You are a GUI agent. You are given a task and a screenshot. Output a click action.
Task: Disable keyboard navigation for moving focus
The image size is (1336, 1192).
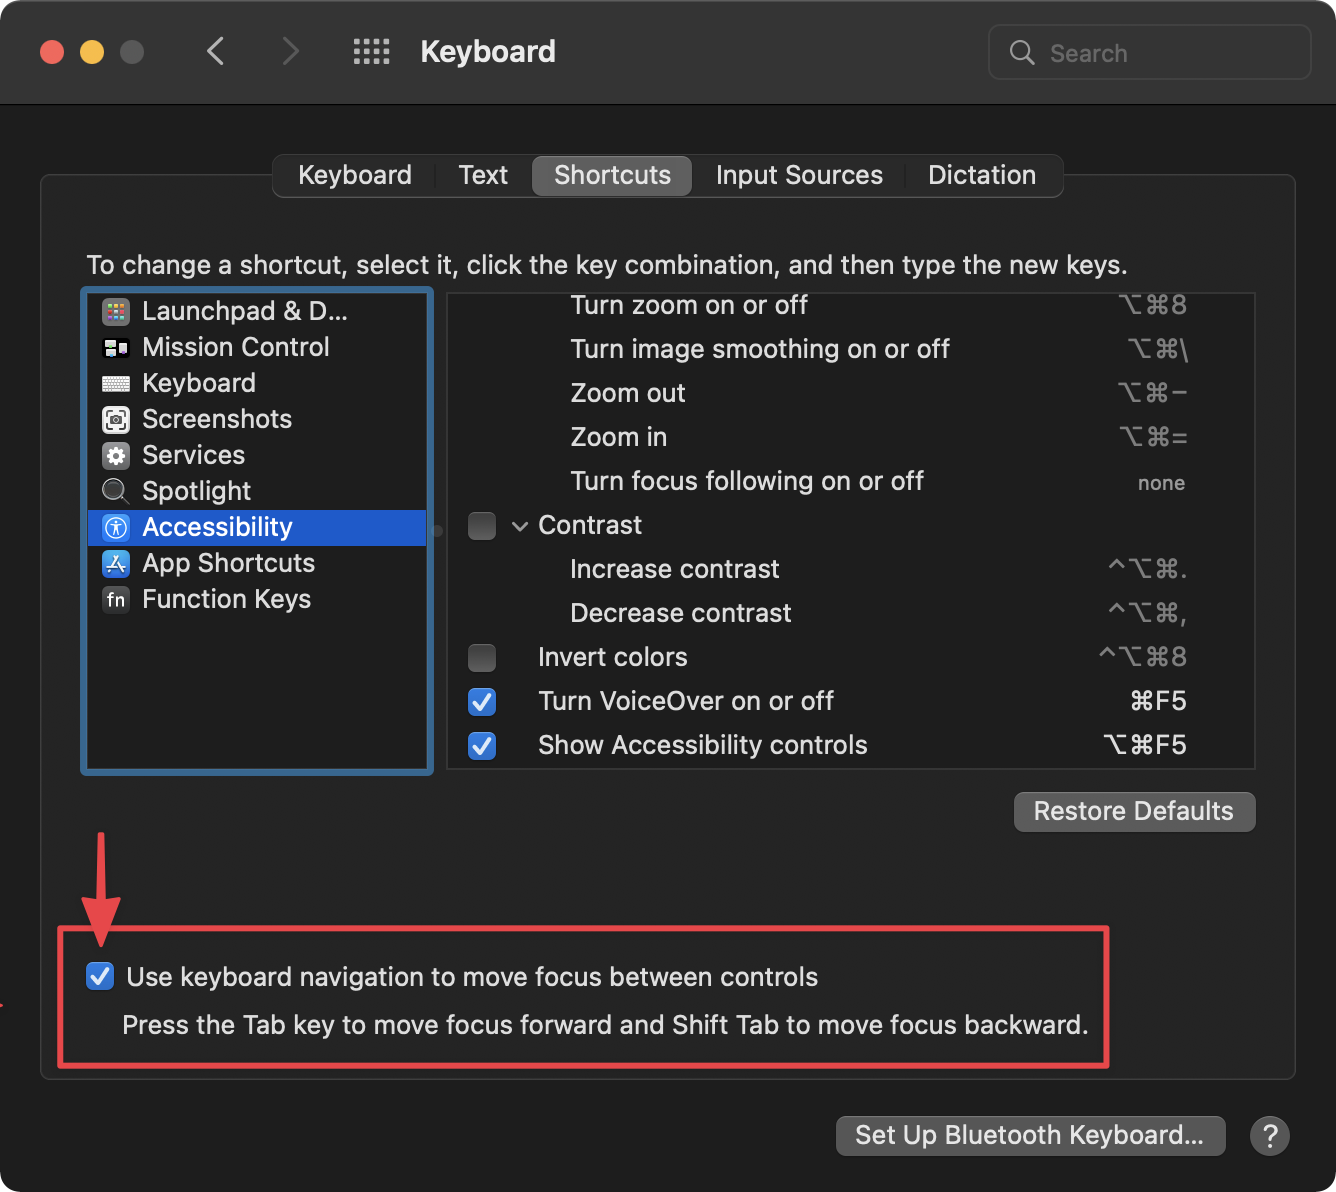pos(100,976)
